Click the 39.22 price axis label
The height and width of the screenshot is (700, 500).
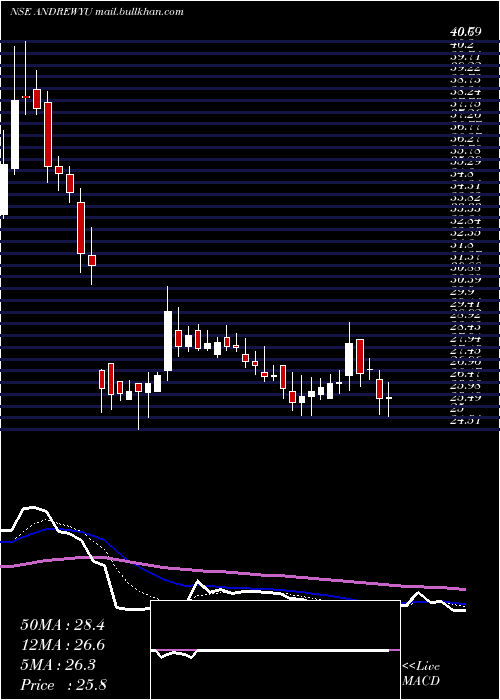pyautogui.click(x=464, y=68)
